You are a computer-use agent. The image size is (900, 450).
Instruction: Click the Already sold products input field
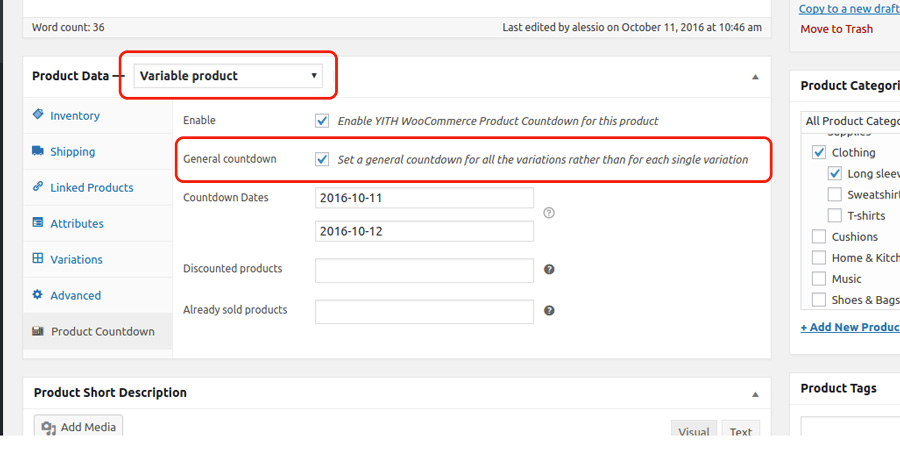424,312
